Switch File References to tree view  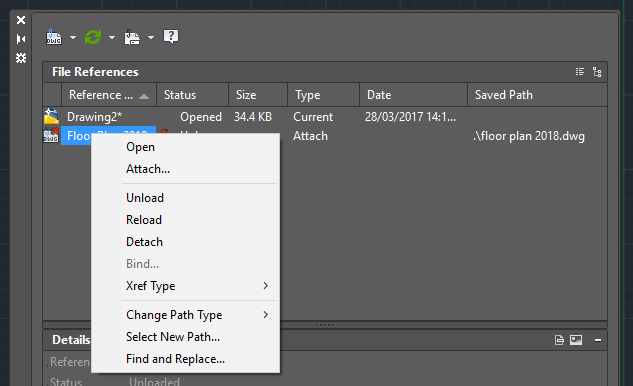pos(597,72)
